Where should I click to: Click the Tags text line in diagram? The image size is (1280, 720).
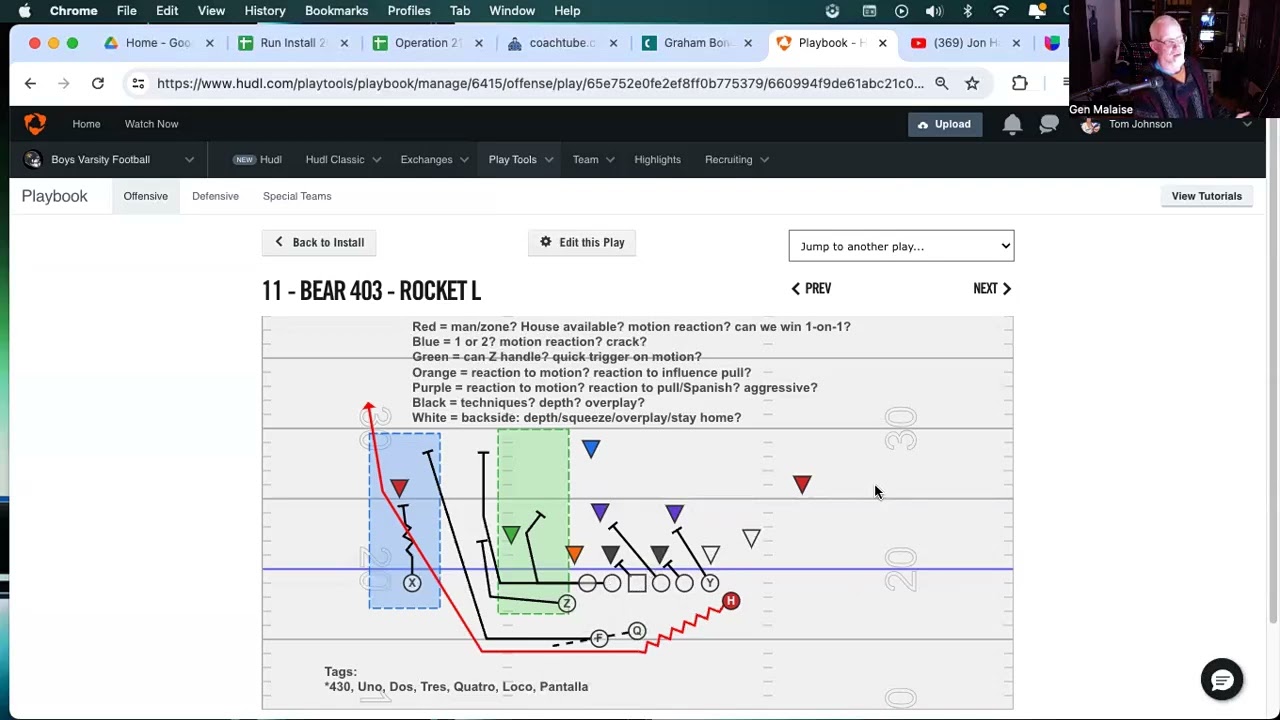click(456, 687)
